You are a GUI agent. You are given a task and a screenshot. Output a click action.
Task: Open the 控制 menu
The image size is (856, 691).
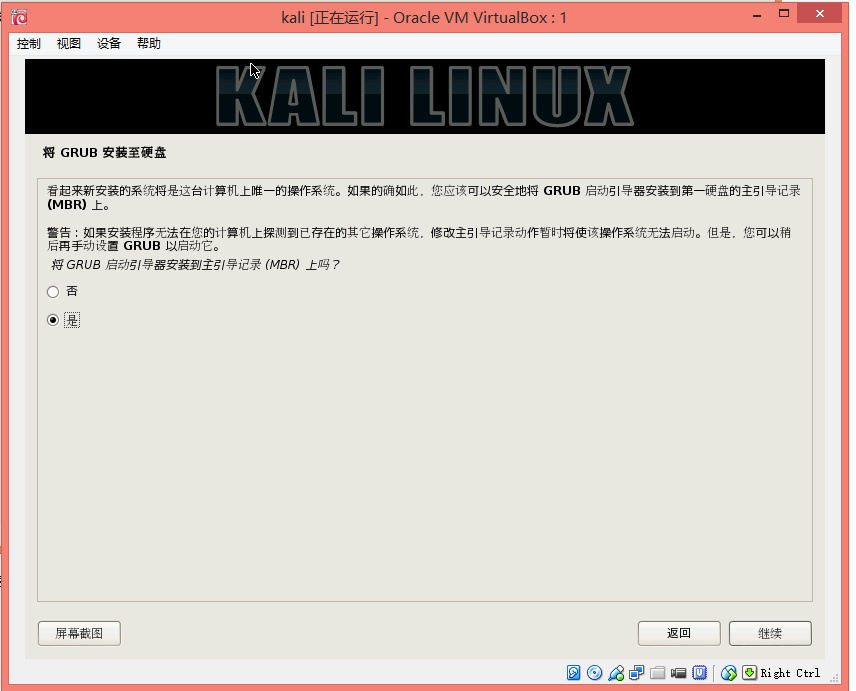click(28, 44)
